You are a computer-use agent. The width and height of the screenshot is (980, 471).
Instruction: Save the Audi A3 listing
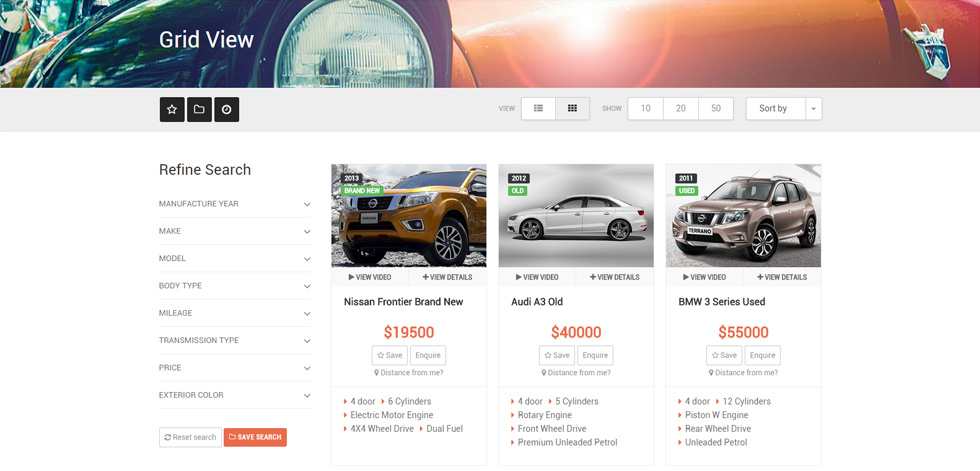pyautogui.click(x=557, y=355)
